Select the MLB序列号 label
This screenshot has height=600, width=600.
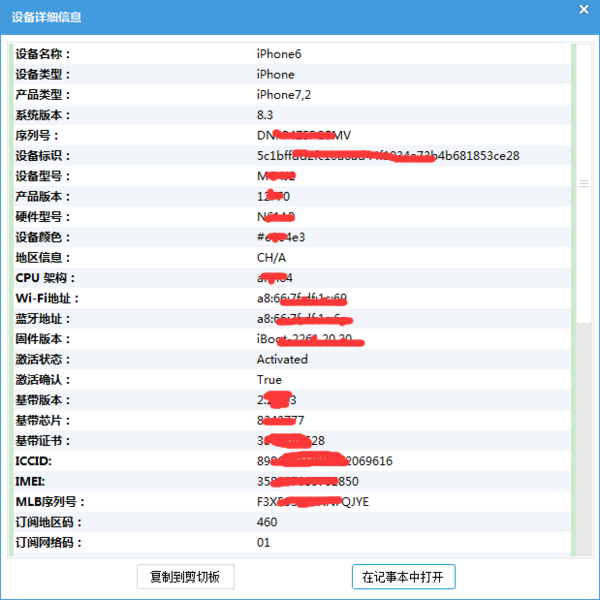(x=50, y=502)
